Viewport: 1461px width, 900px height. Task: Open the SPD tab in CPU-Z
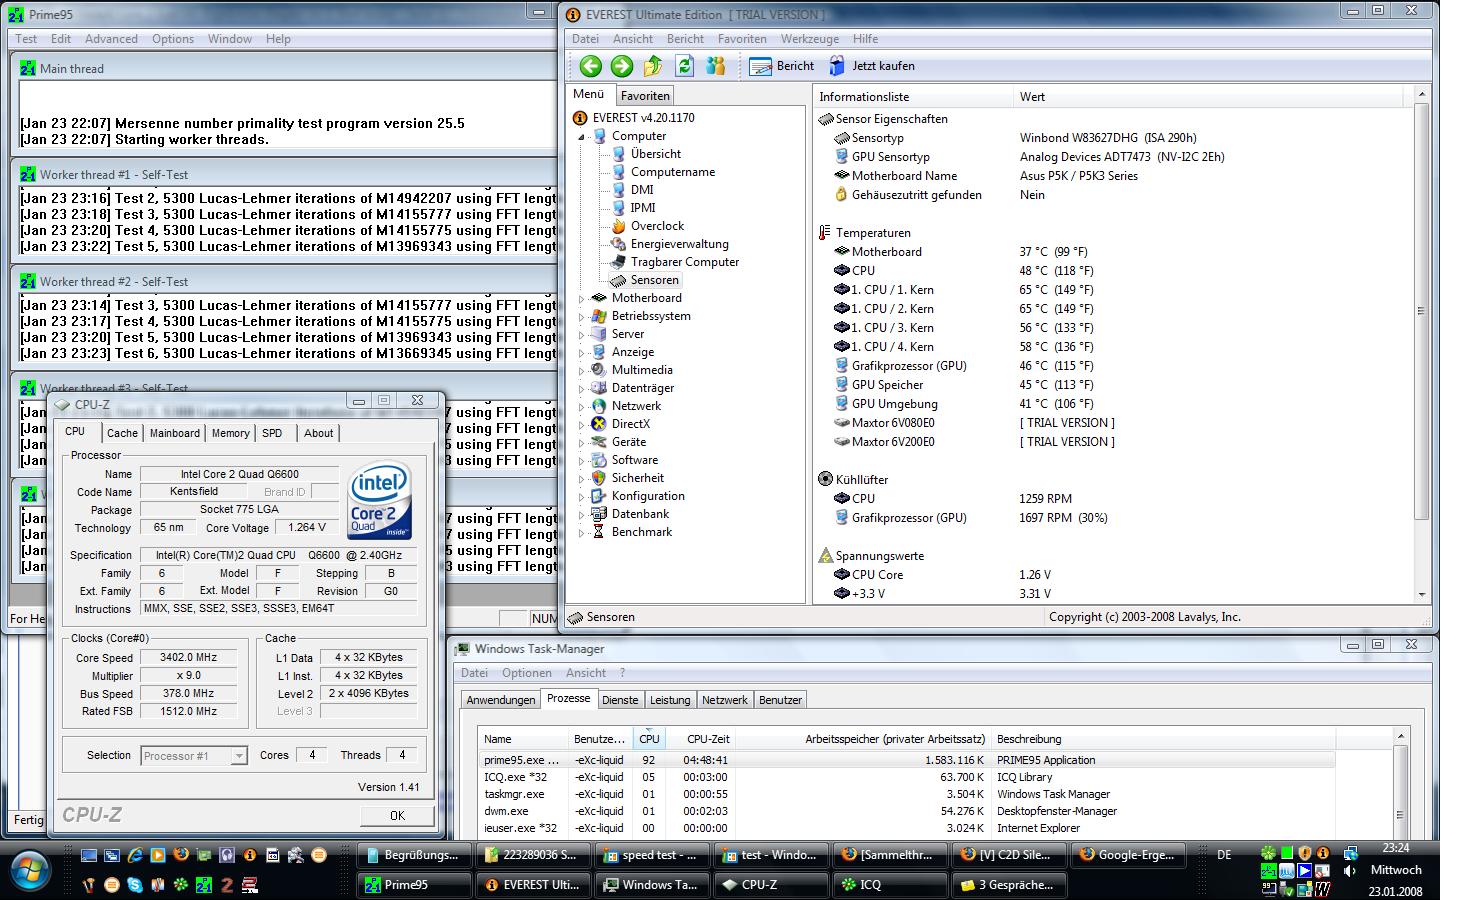[x=272, y=433]
